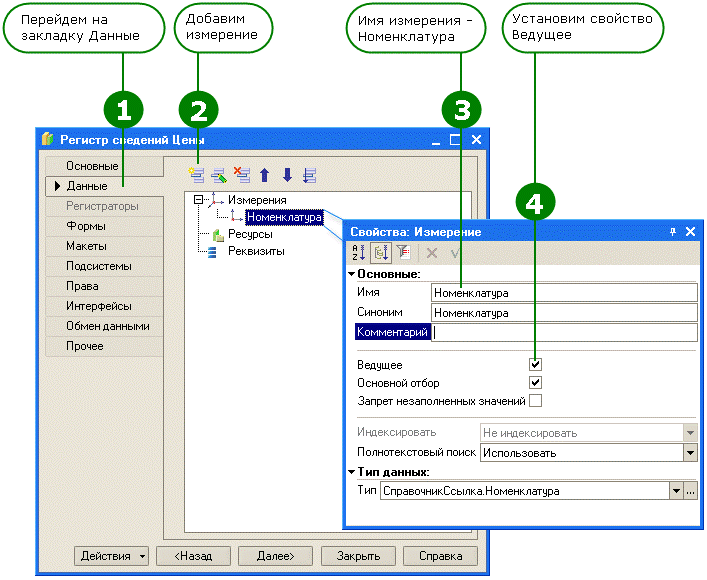Sort properties alphabetically A-Z icon
707x580 pixels.
pyautogui.click(x=359, y=254)
